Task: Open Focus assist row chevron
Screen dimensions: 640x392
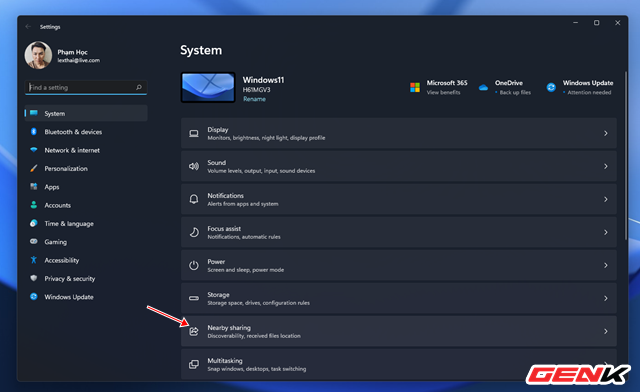Action: click(606, 232)
